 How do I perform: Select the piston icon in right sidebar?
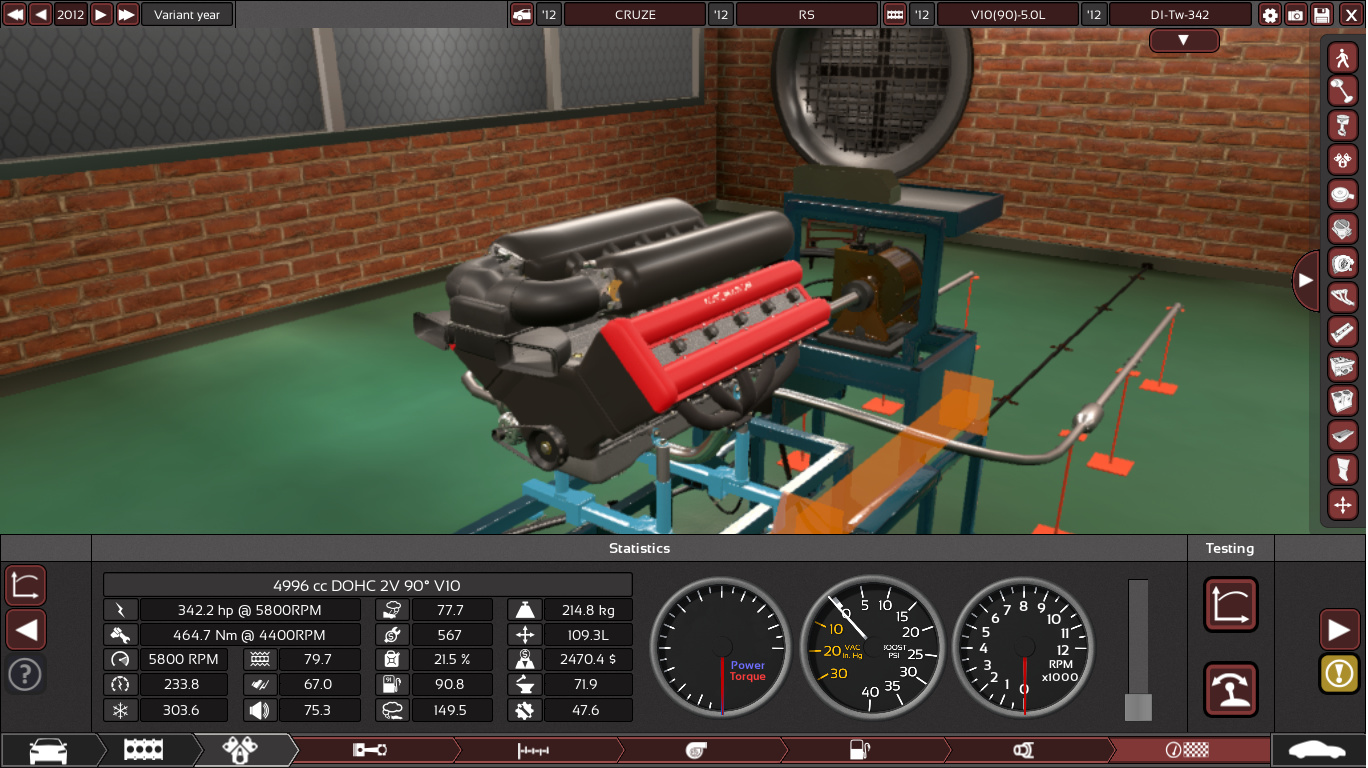point(1342,125)
